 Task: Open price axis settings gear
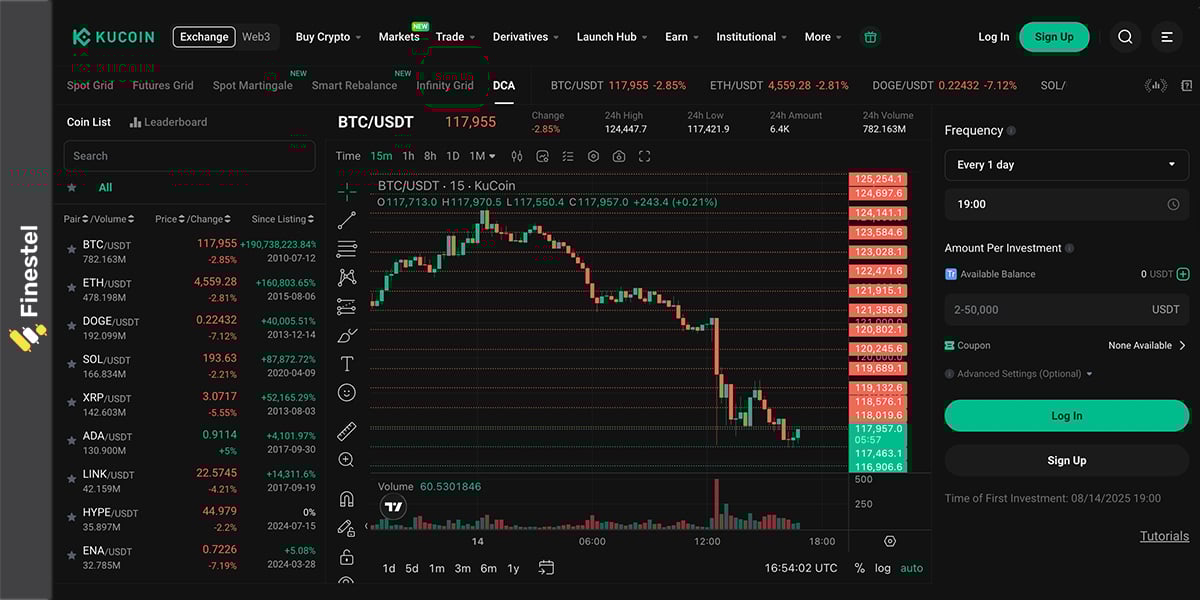point(890,541)
